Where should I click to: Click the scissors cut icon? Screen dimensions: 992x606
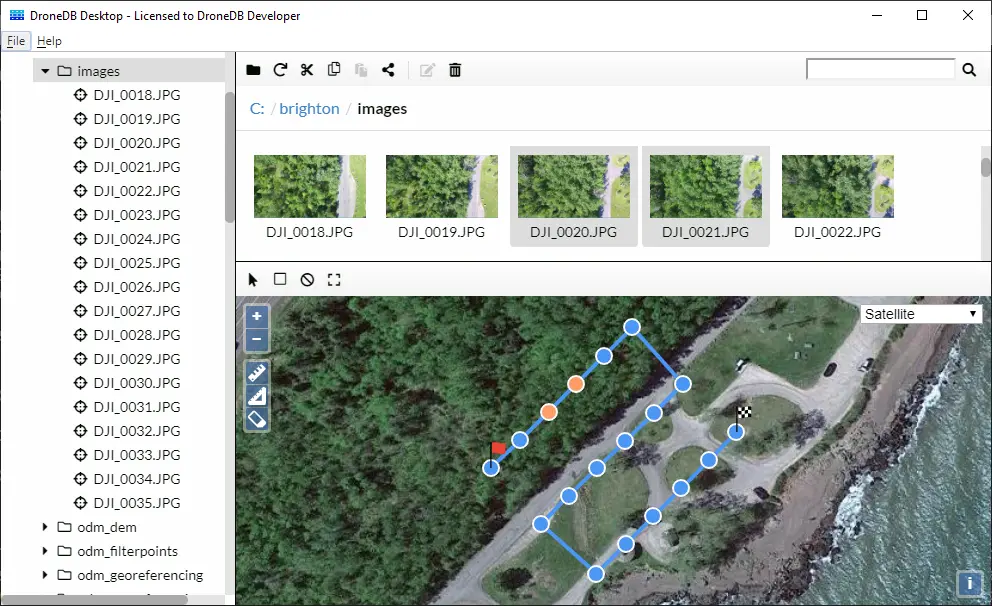307,70
